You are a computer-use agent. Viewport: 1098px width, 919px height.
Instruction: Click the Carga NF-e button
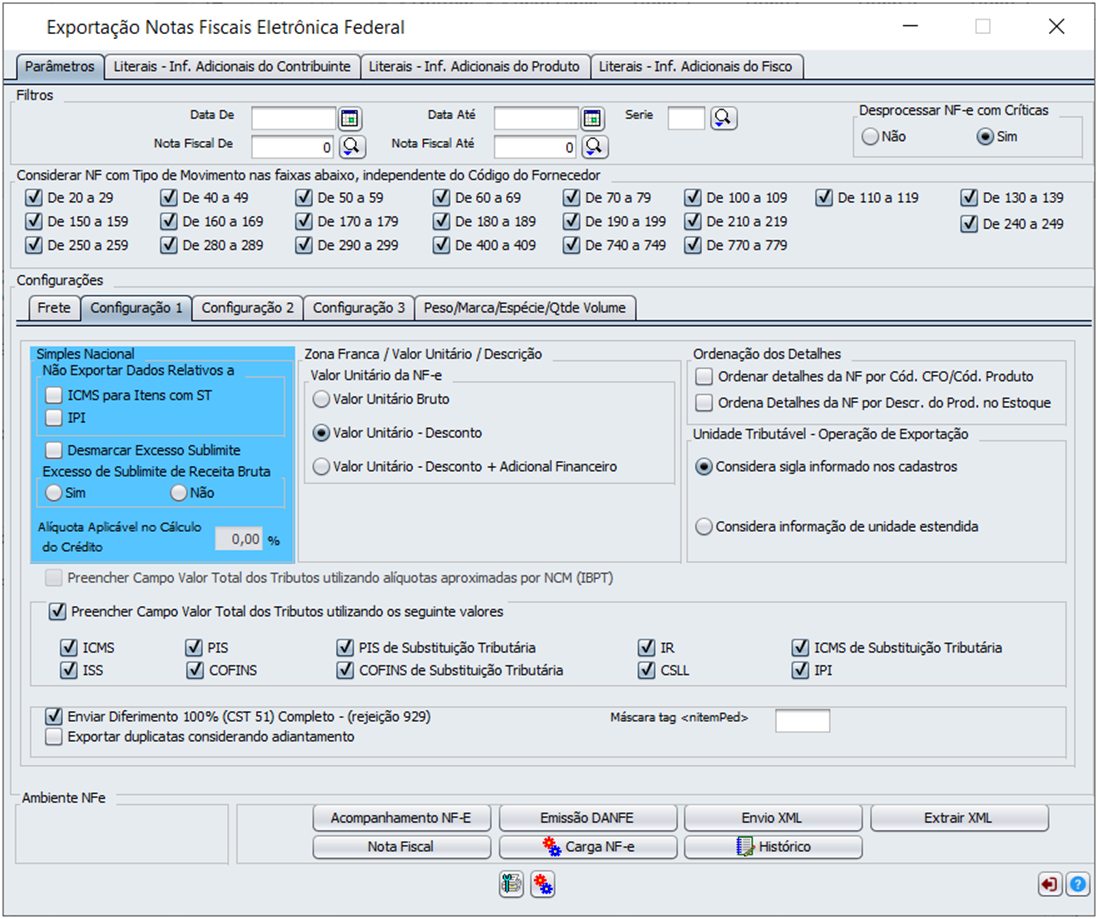click(x=587, y=847)
